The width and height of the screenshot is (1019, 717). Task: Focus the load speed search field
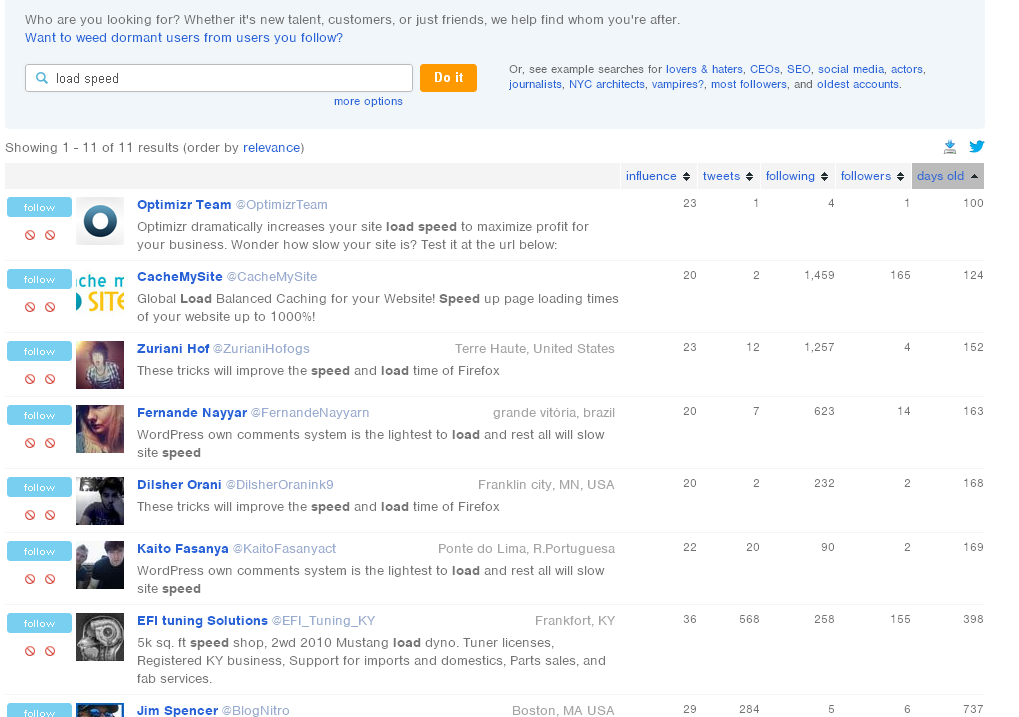click(x=219, y=78)
